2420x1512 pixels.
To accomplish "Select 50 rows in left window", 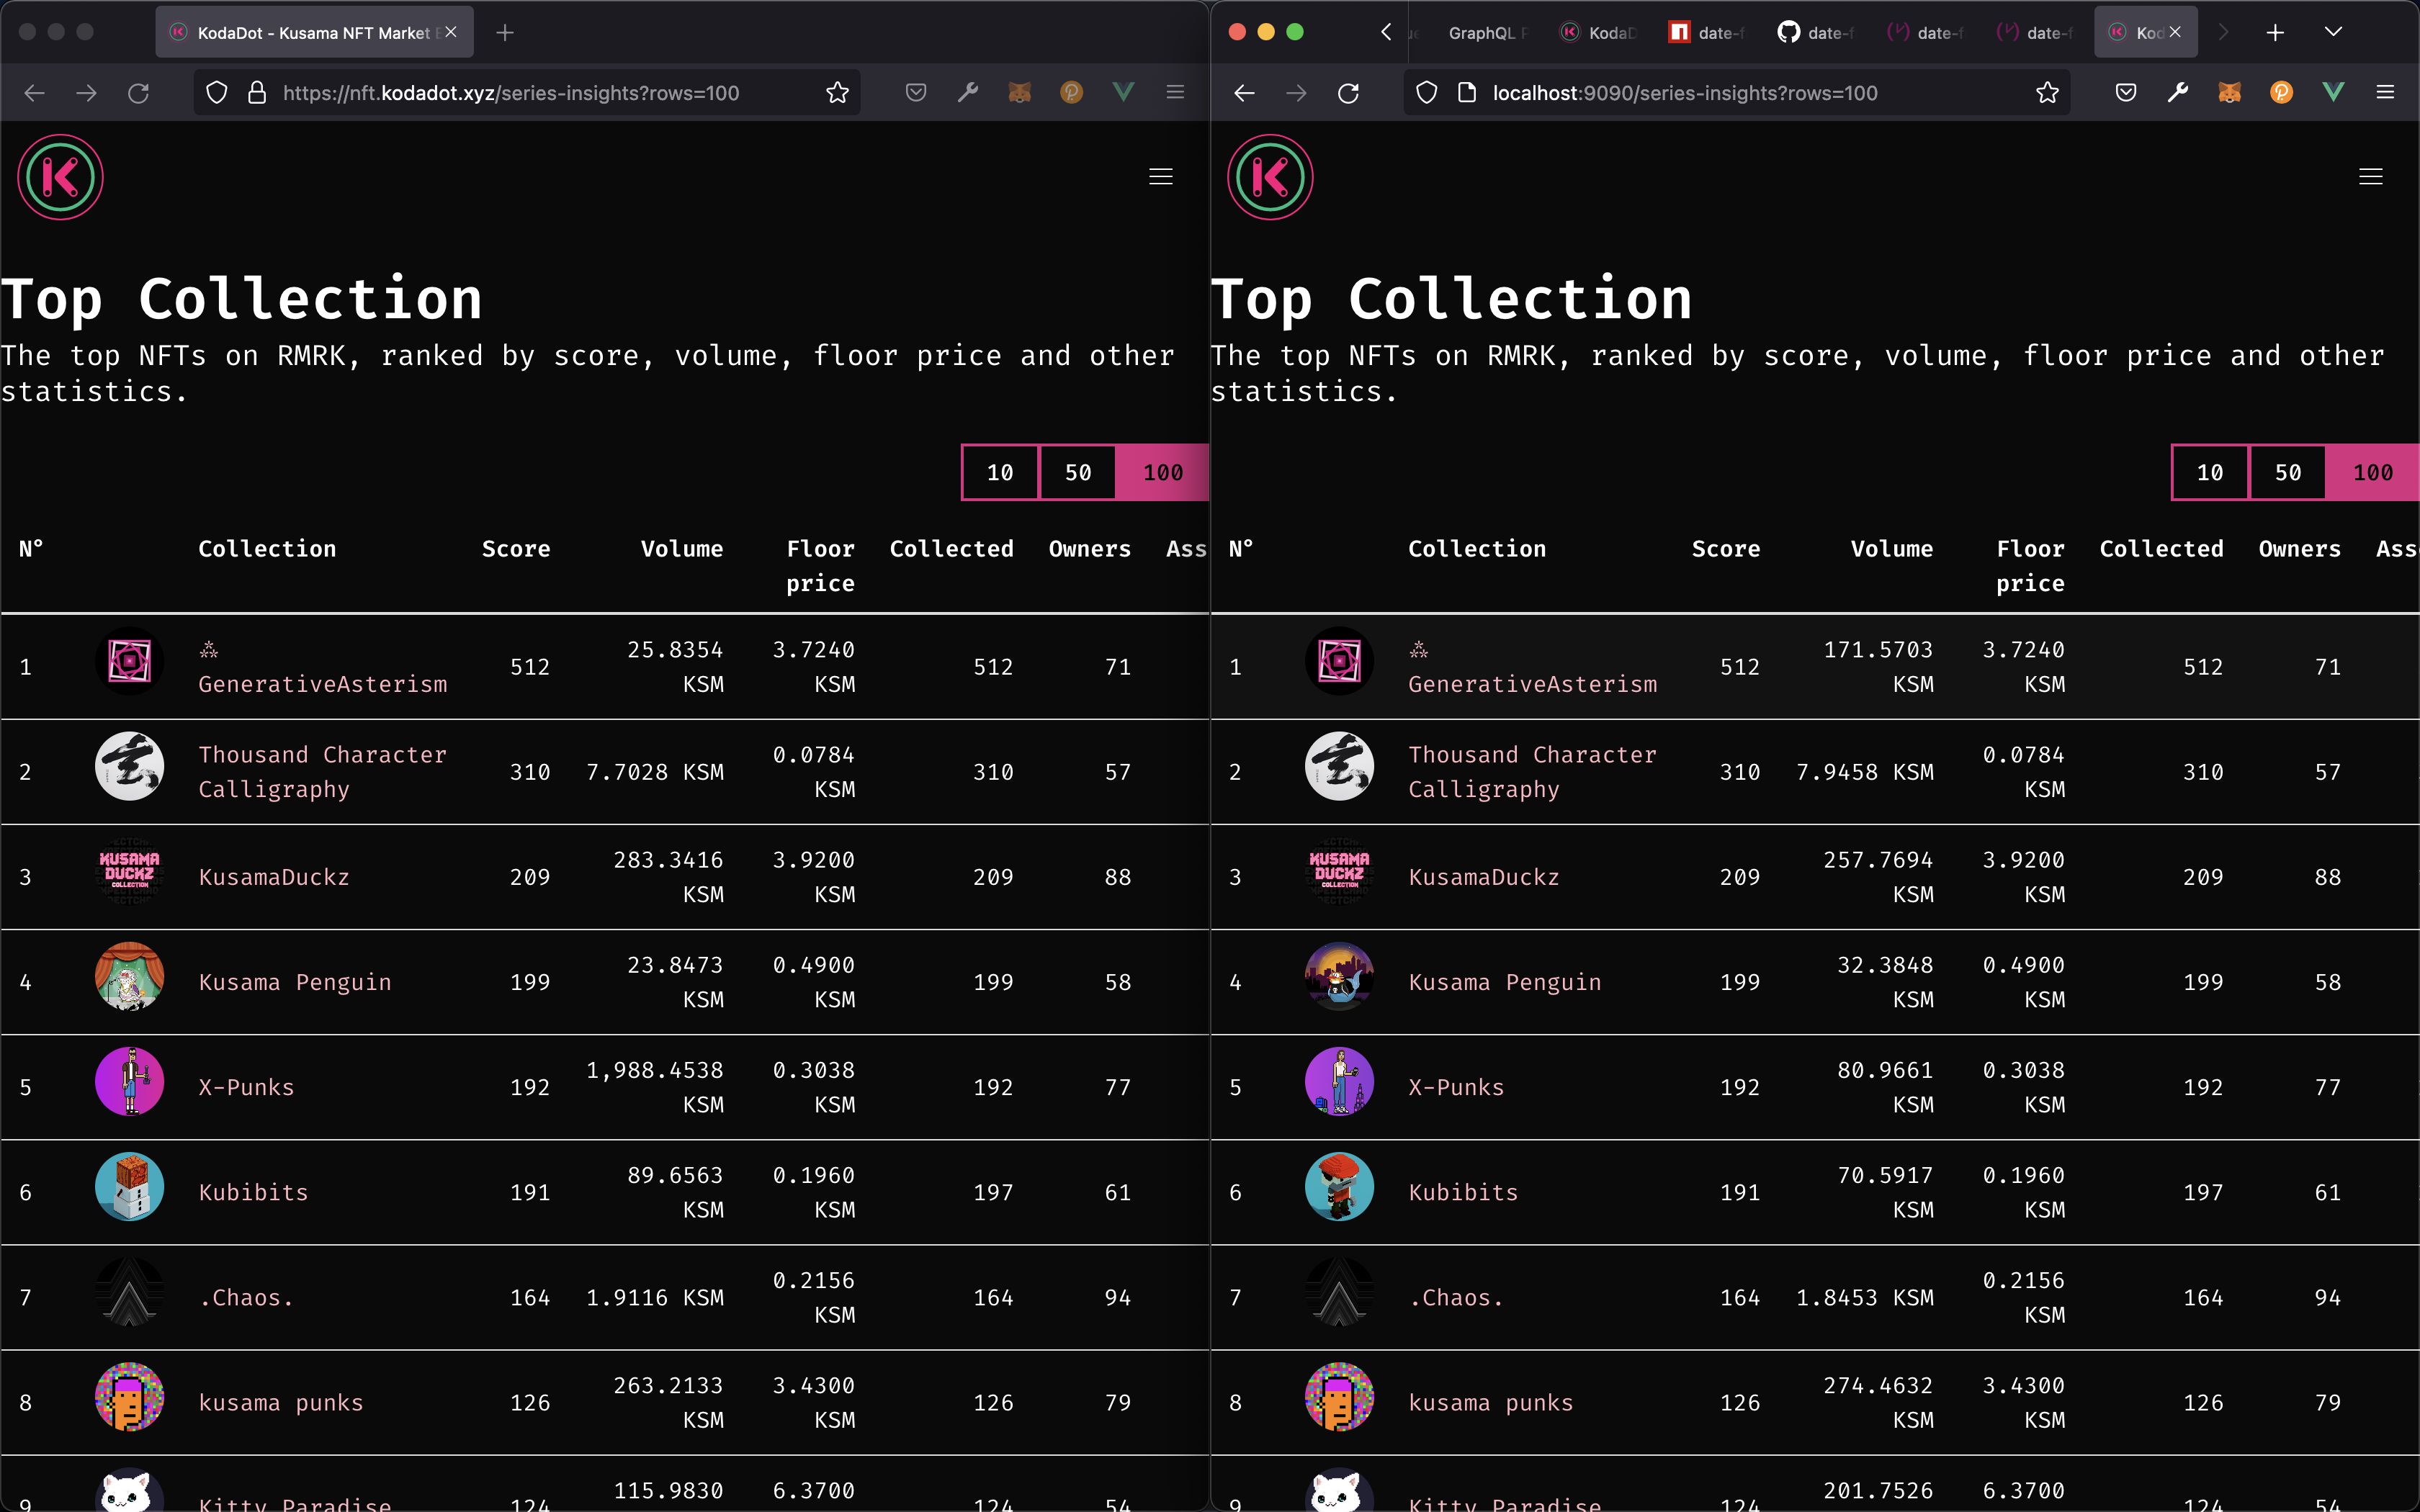I will click(x=1077, y=472).
